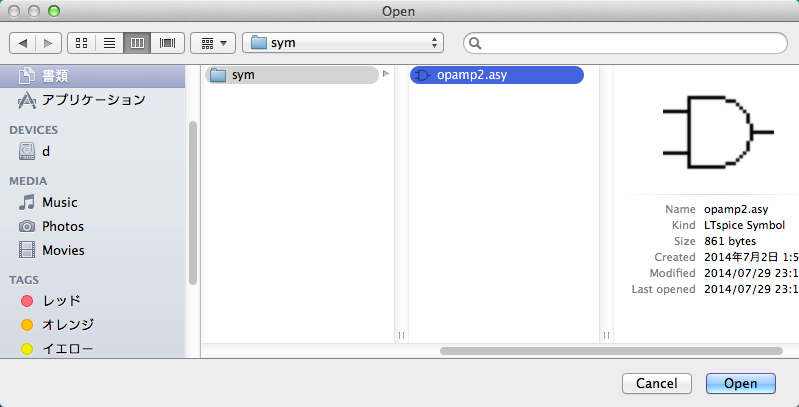Click the second column resize handle
Screen dimensions: 799x407
click(606, 335)
